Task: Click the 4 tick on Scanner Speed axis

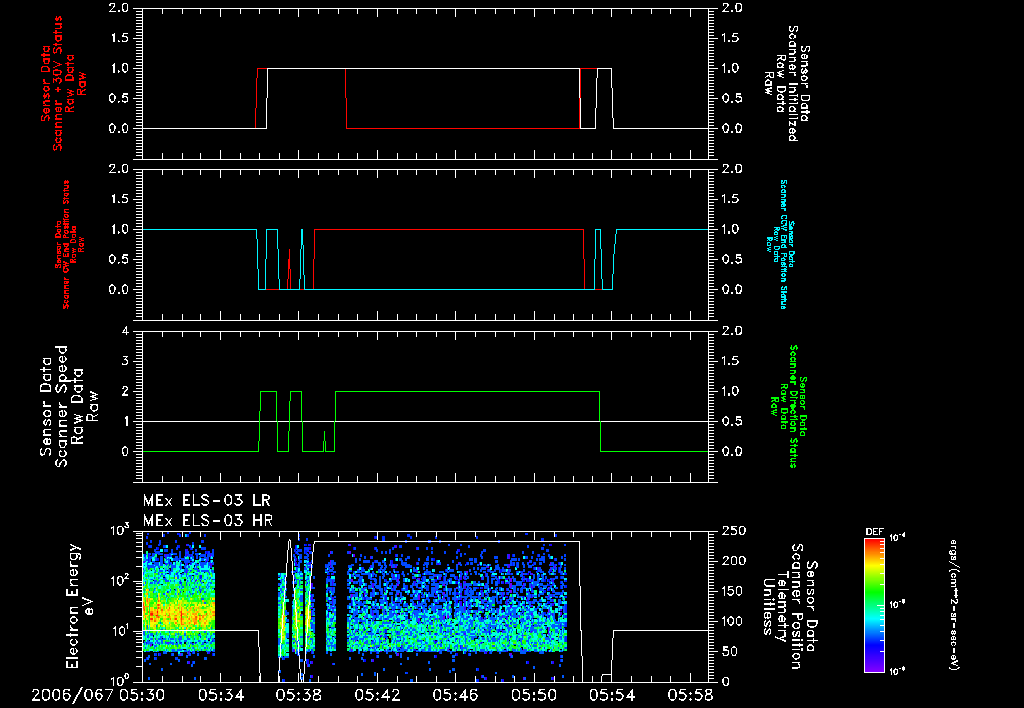Action: 125,331
